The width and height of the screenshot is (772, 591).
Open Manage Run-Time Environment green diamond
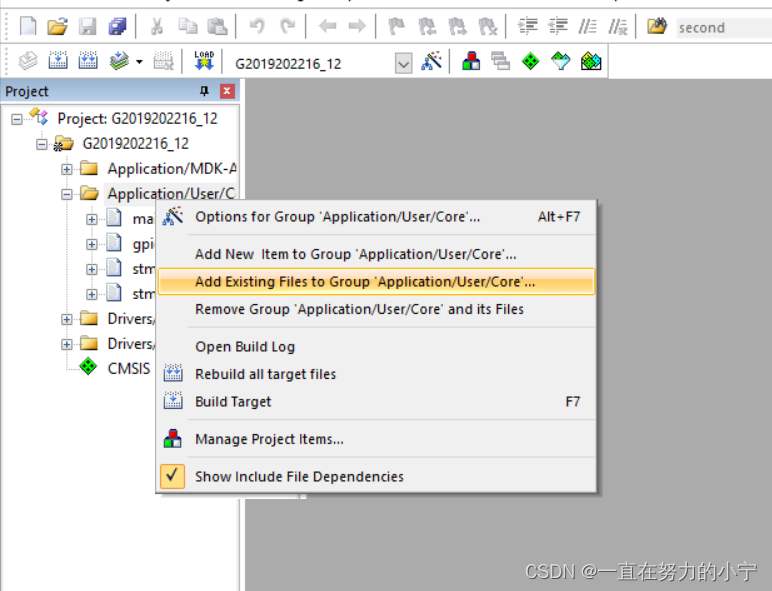[x=530, y=62]
